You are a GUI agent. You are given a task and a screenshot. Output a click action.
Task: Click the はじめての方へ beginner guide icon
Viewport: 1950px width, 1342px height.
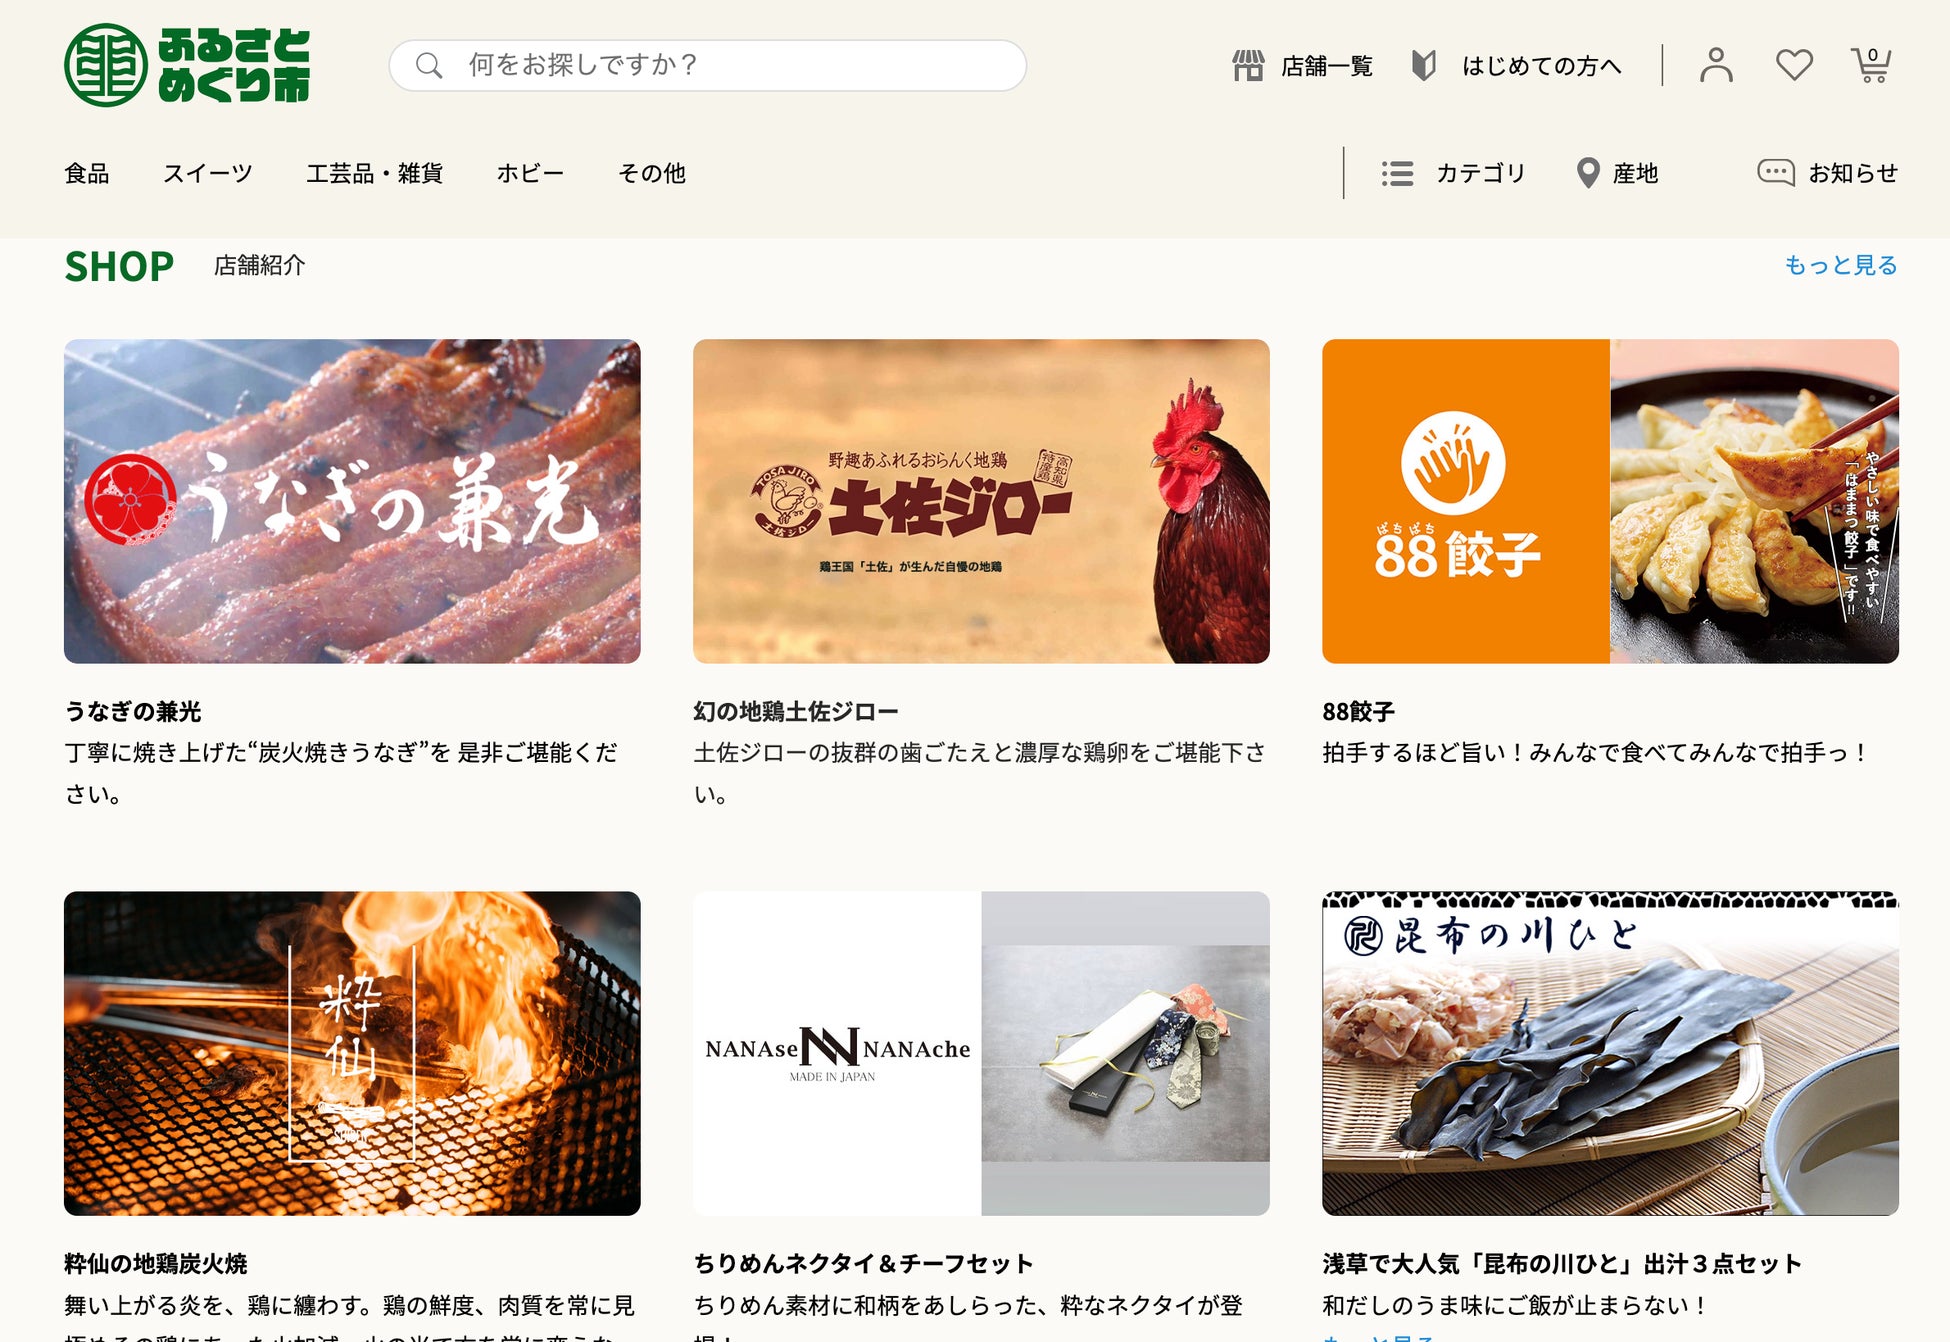click(x=1424, y=66)
